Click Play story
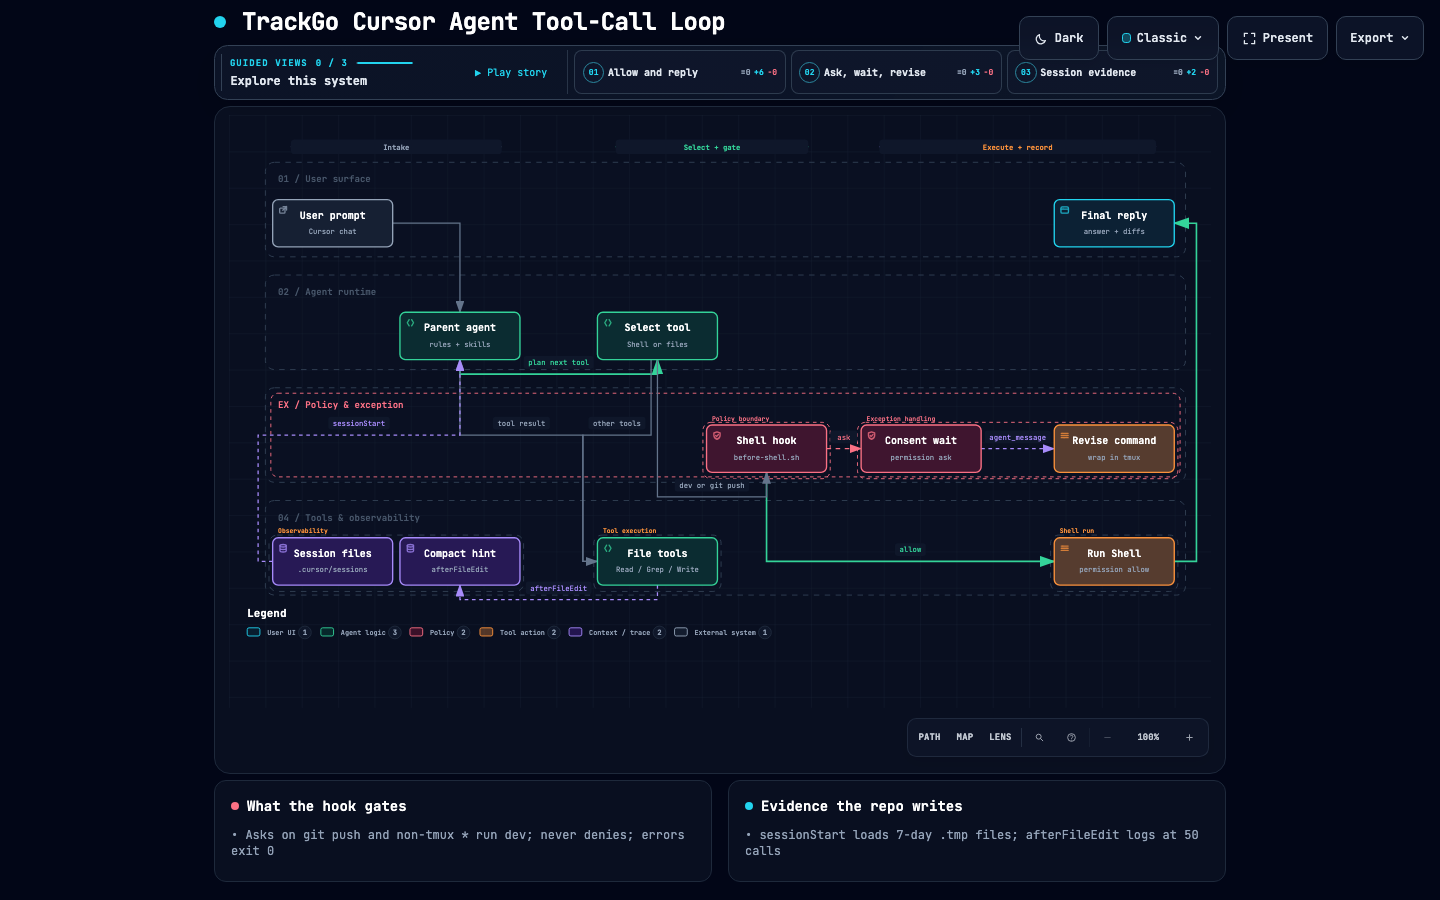 [511, 73]
